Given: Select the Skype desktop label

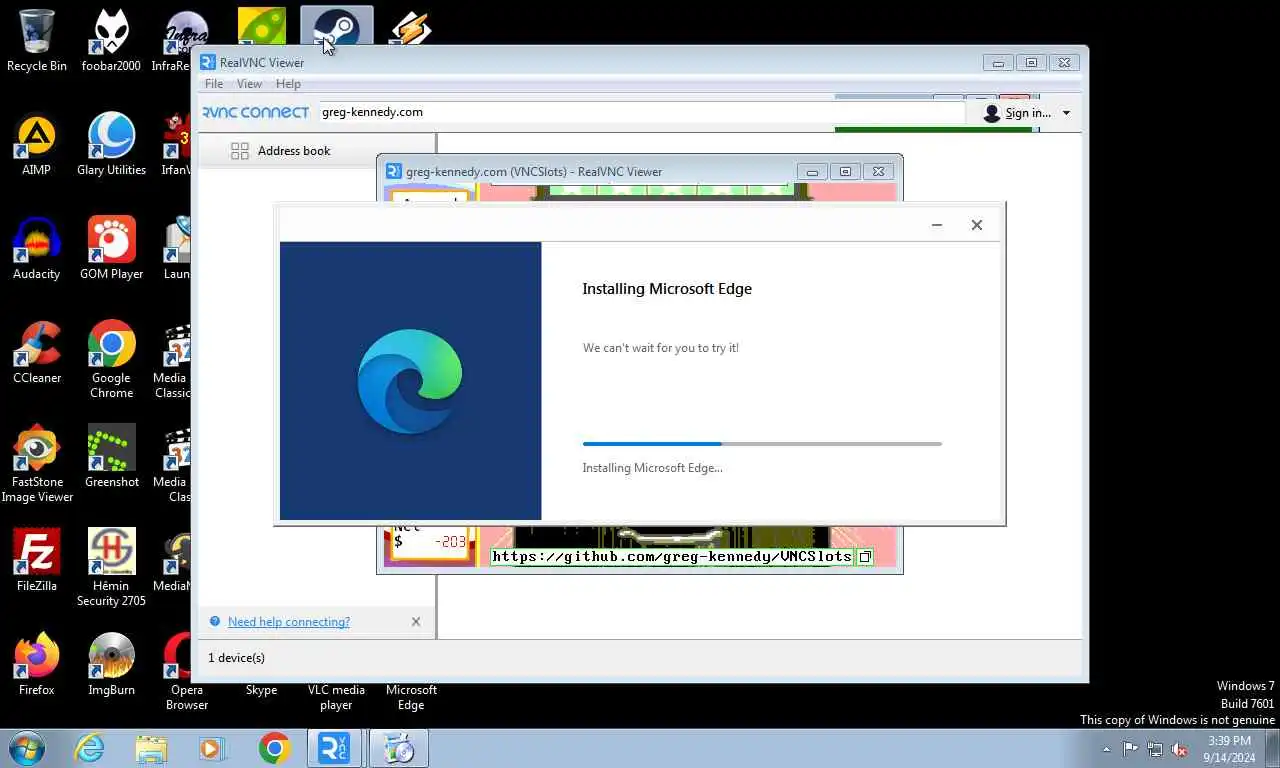Looking at the screenshot, I should click(x=261, y=690).
